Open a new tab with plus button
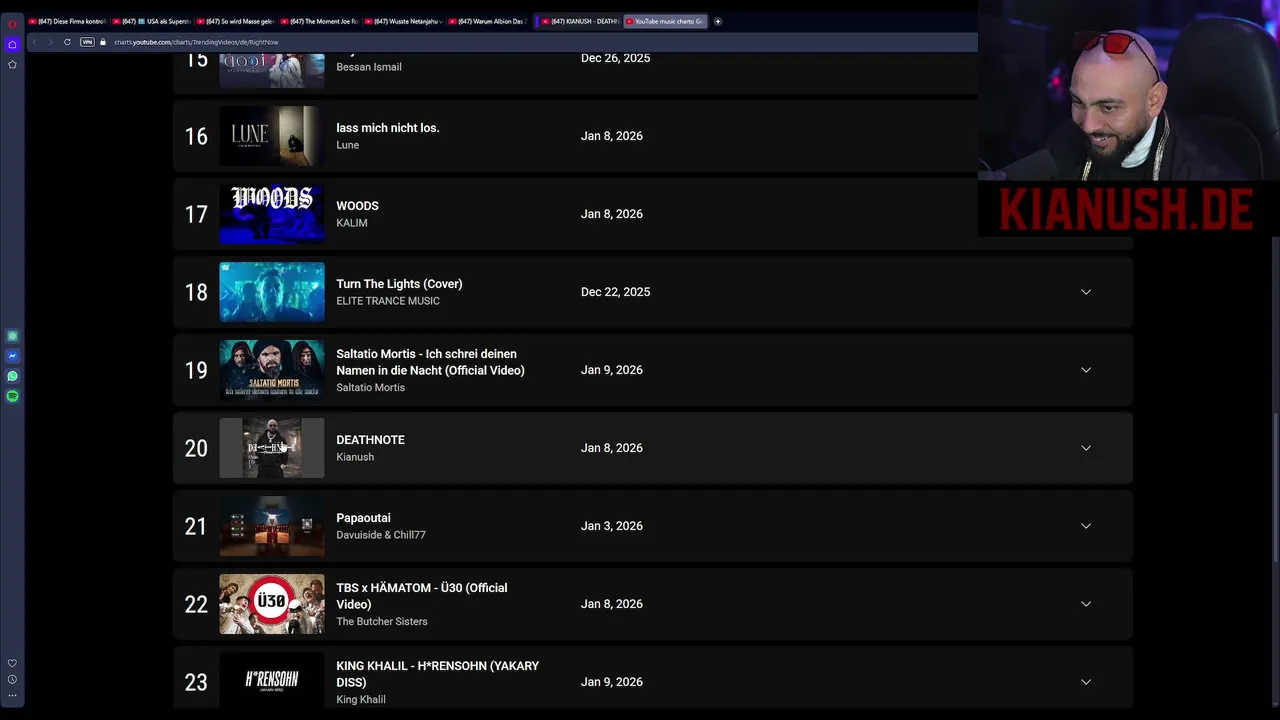This screenshot has height=720, width=1280. pyautogui.click(x=717, y=21)
